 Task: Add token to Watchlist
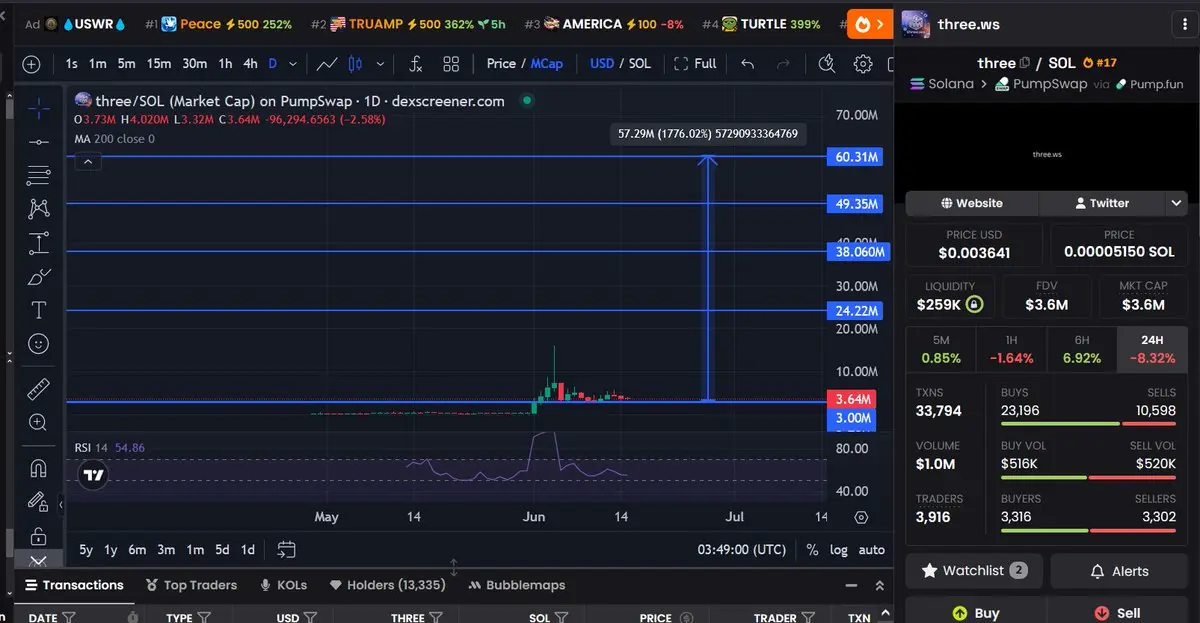[x=974, y=571]
